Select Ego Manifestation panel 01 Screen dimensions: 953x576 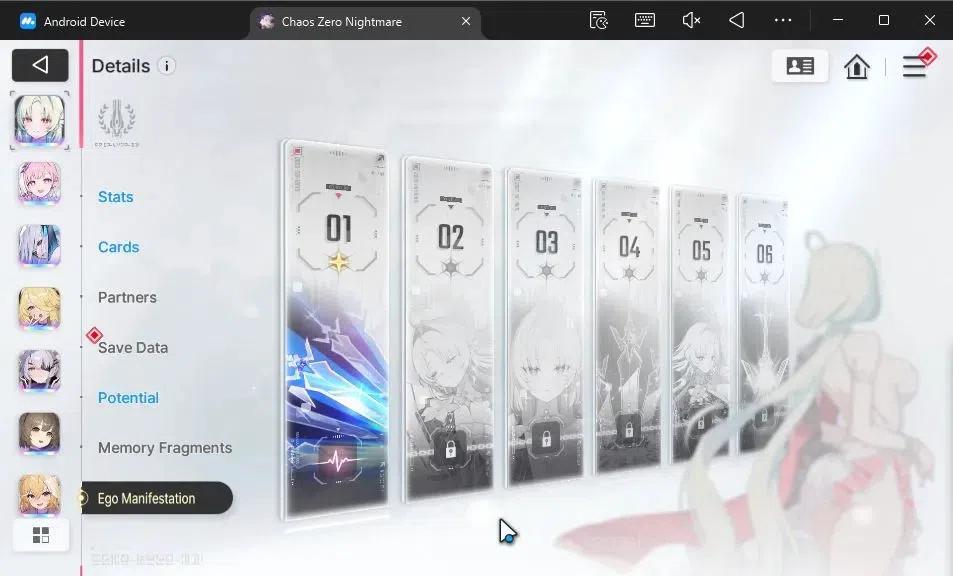pyautogui.click(x=336, y=330)
